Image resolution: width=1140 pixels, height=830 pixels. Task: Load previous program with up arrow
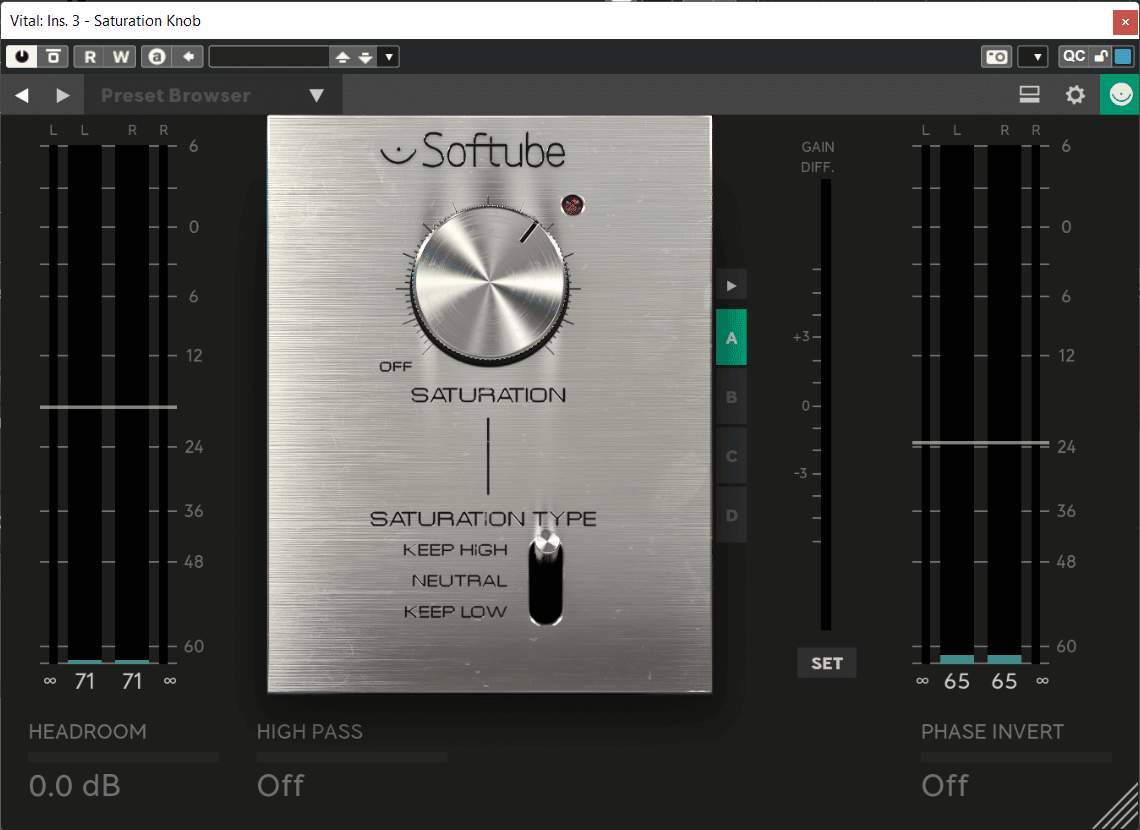point(342,57)
